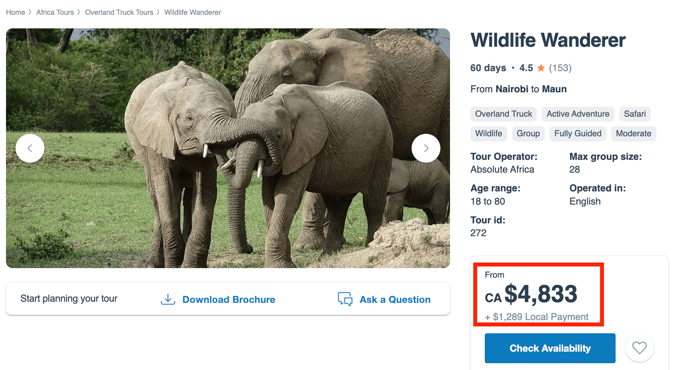The height and width of the screenshot is (370, 688).
Task: Open the Home breadcrumb link
Action: click(15, 12)
